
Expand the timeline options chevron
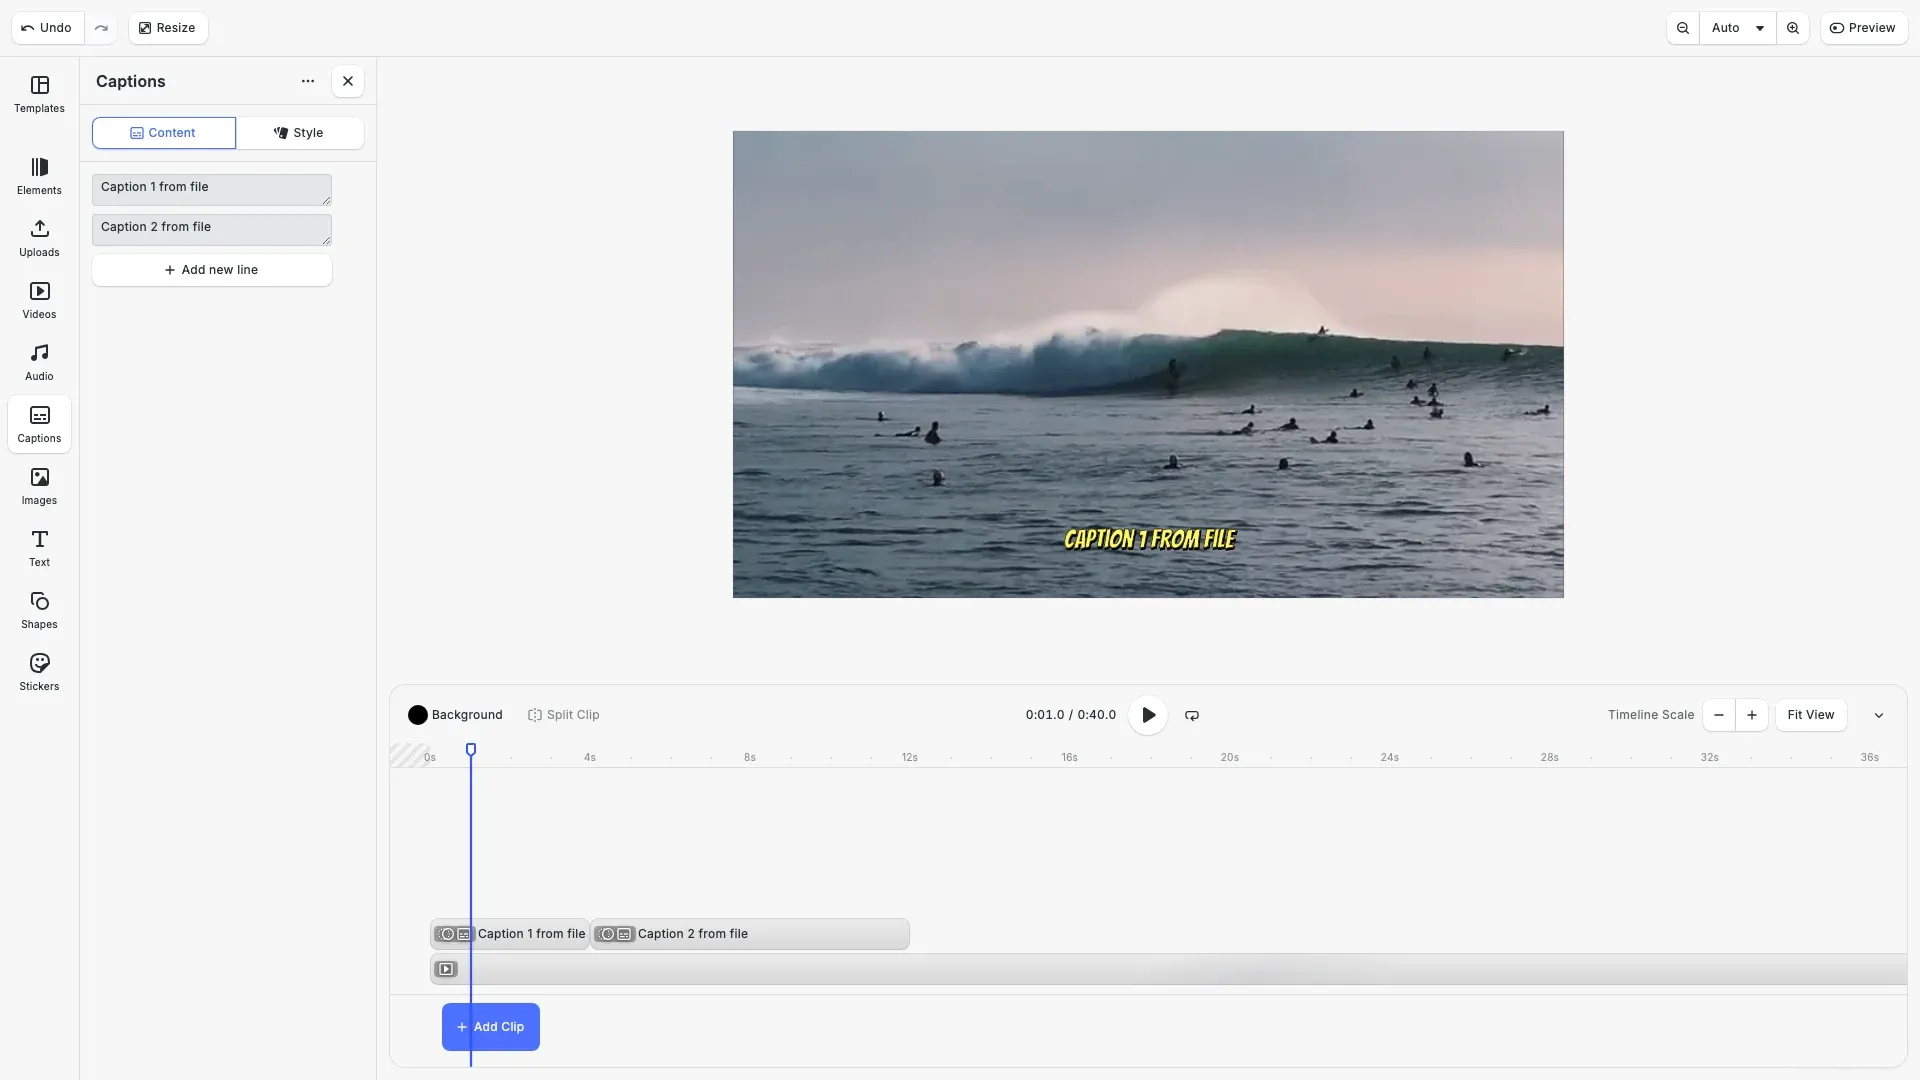point(1879,714)
